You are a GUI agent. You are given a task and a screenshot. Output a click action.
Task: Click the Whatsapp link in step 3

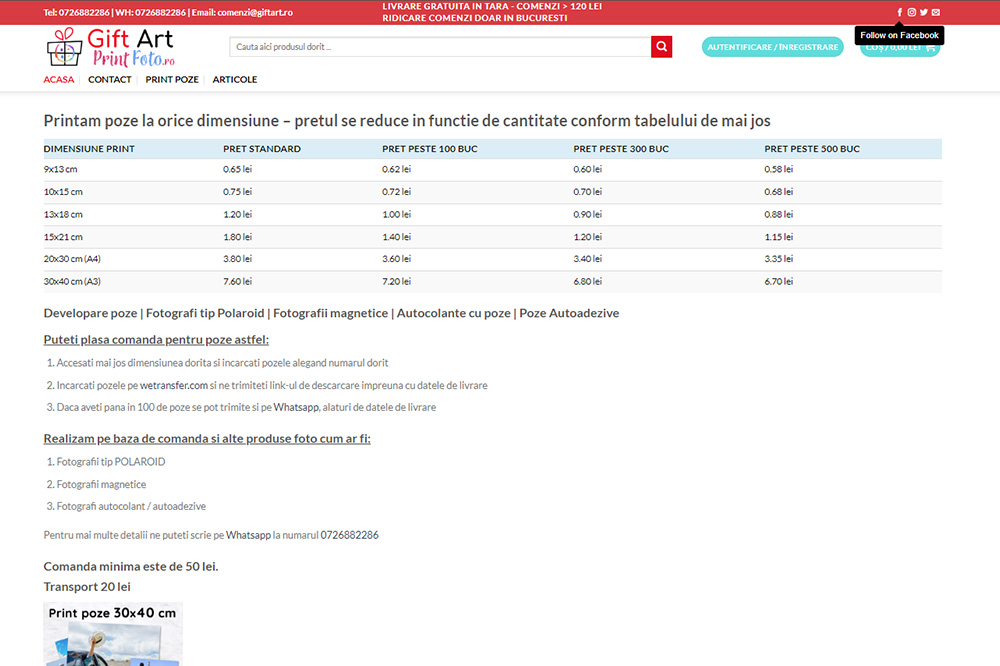(x=295, y=408)
